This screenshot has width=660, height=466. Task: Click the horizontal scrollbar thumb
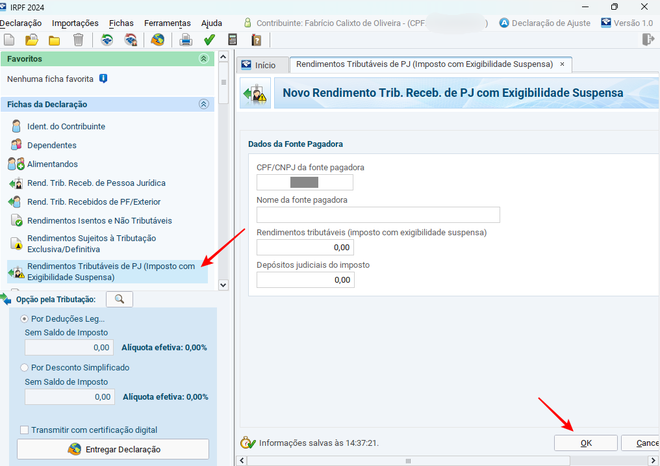(x=408, y=461)
